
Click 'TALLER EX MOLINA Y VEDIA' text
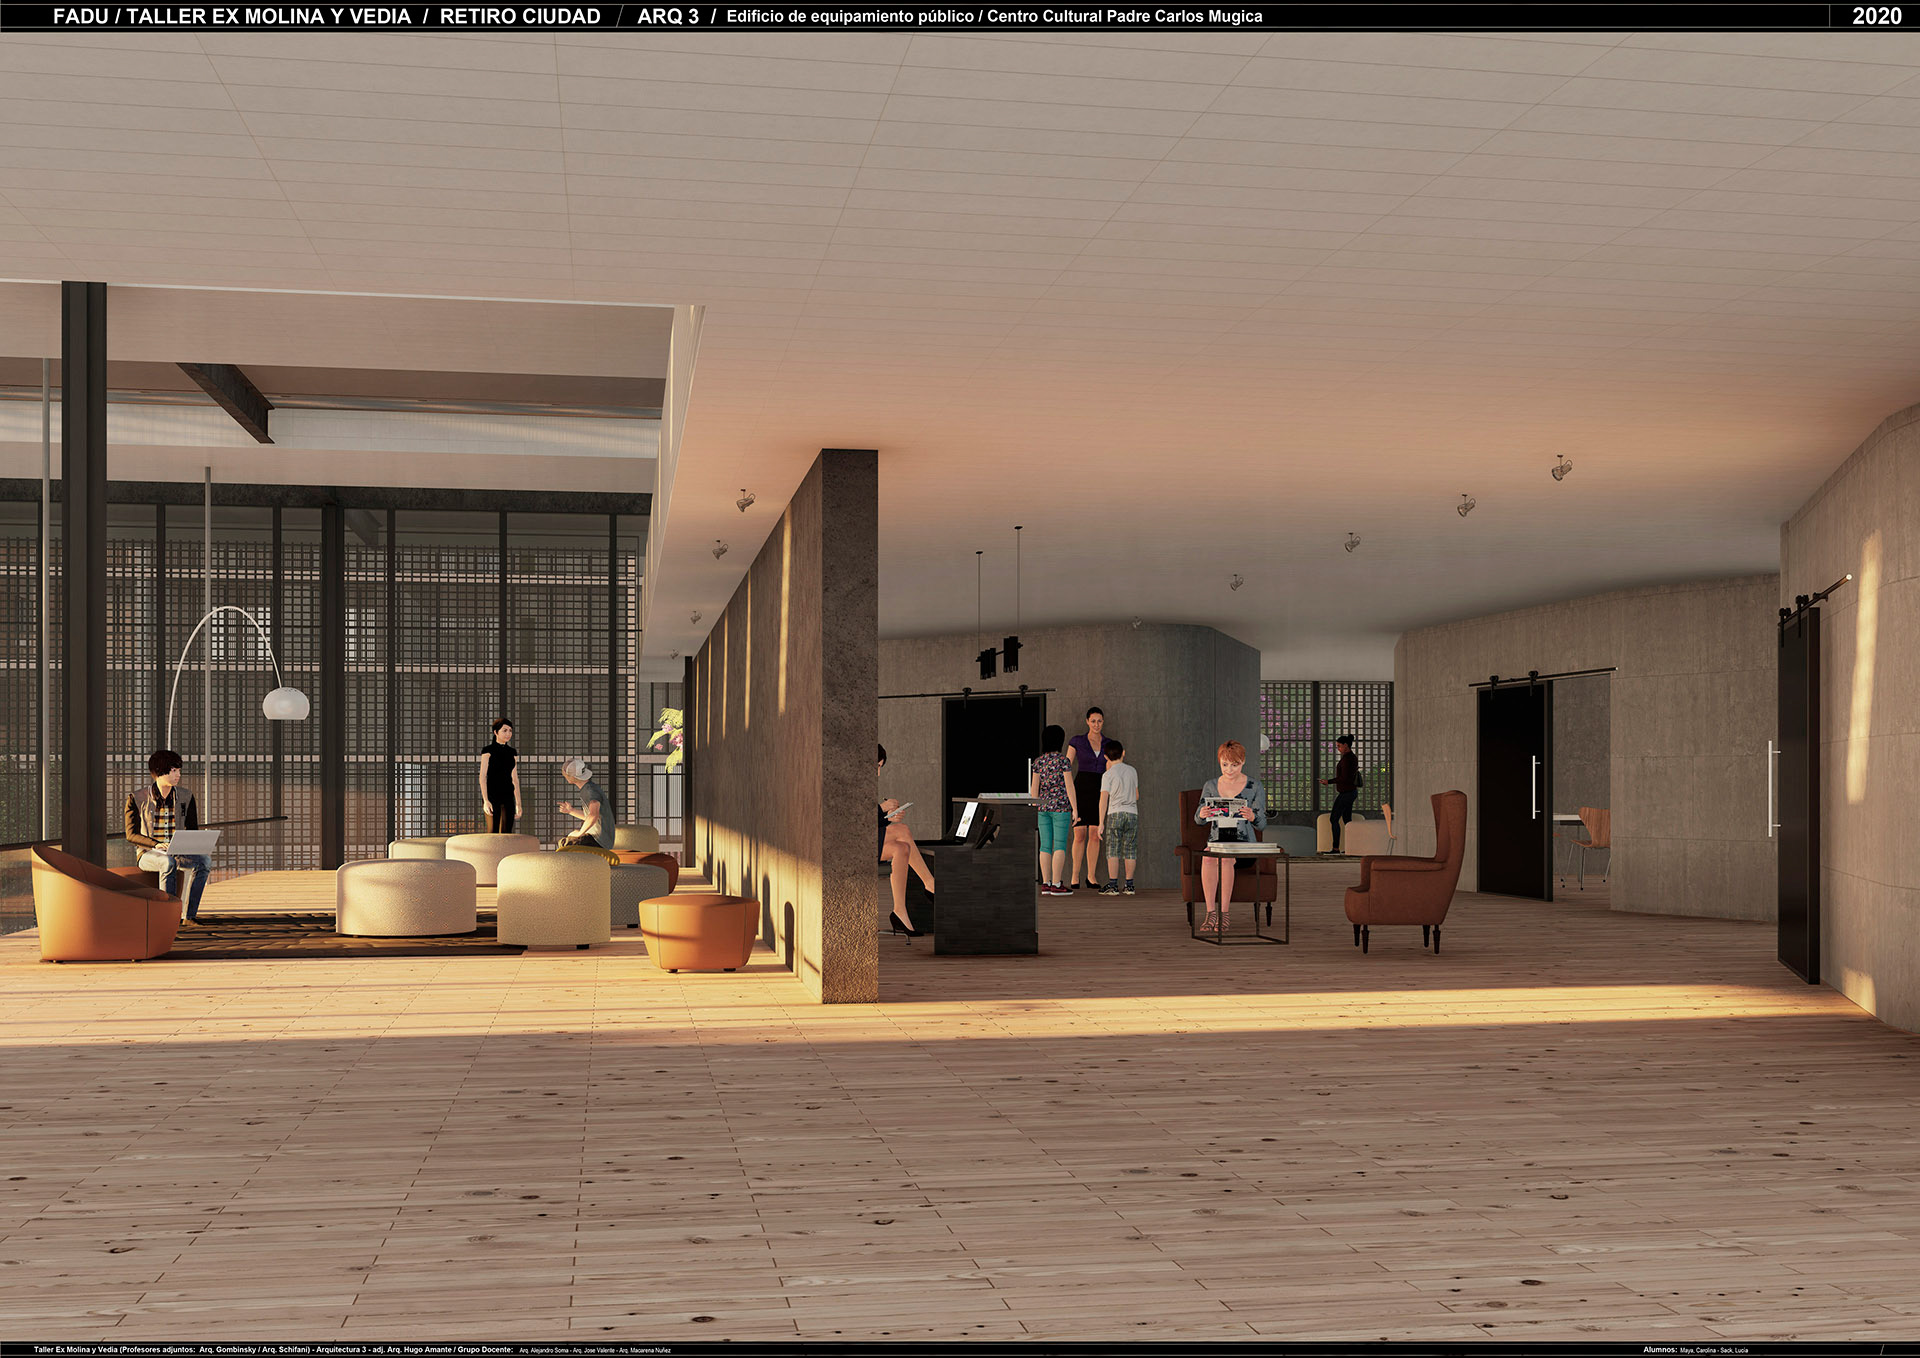[x=268, y=16]
